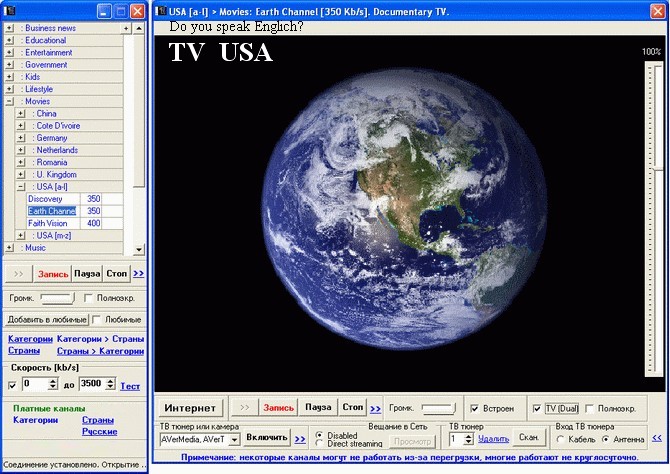Click the channel list scrollbar down arrow
Image resolution: width=670 pixels, height=474 pixels.
(139, 249)
